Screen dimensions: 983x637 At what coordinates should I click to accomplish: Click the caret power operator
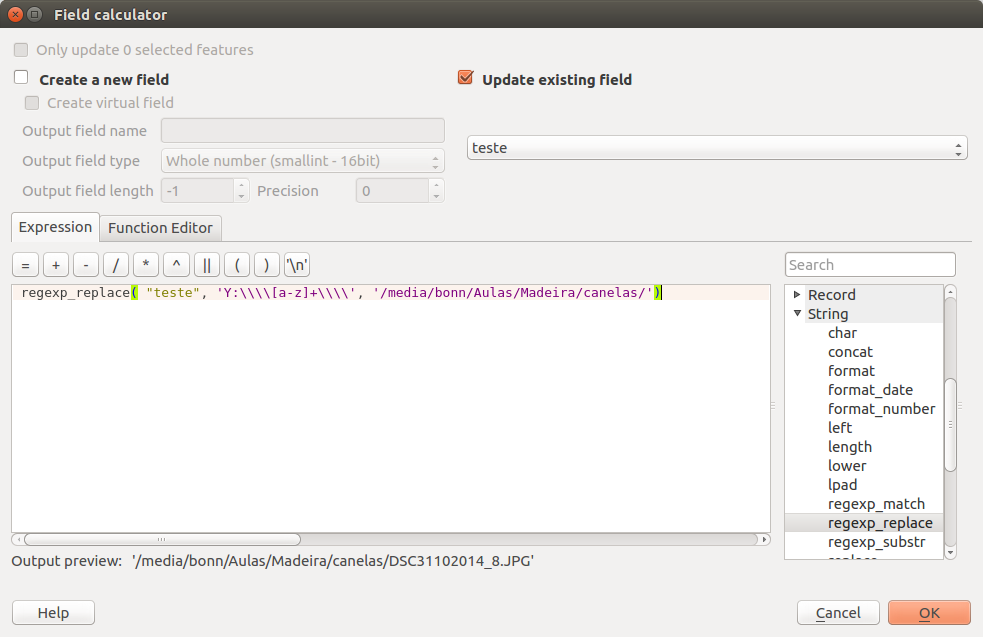[x=176, y=265]
